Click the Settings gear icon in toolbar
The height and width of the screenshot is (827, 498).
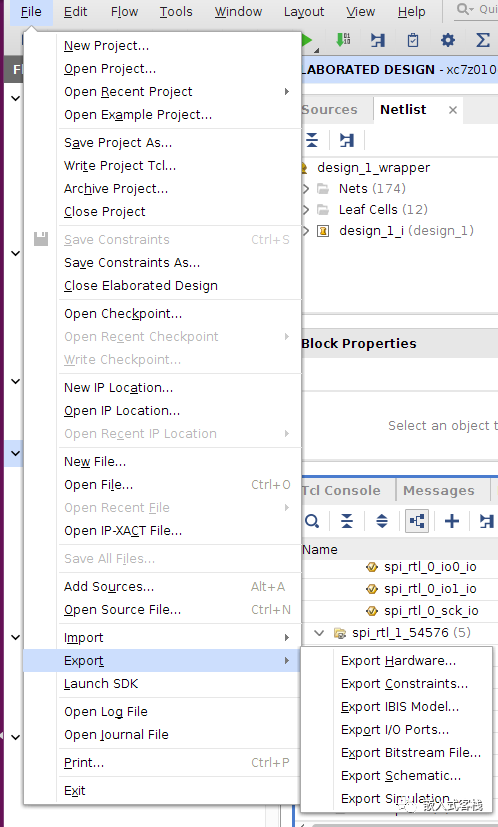coord(447,40)
